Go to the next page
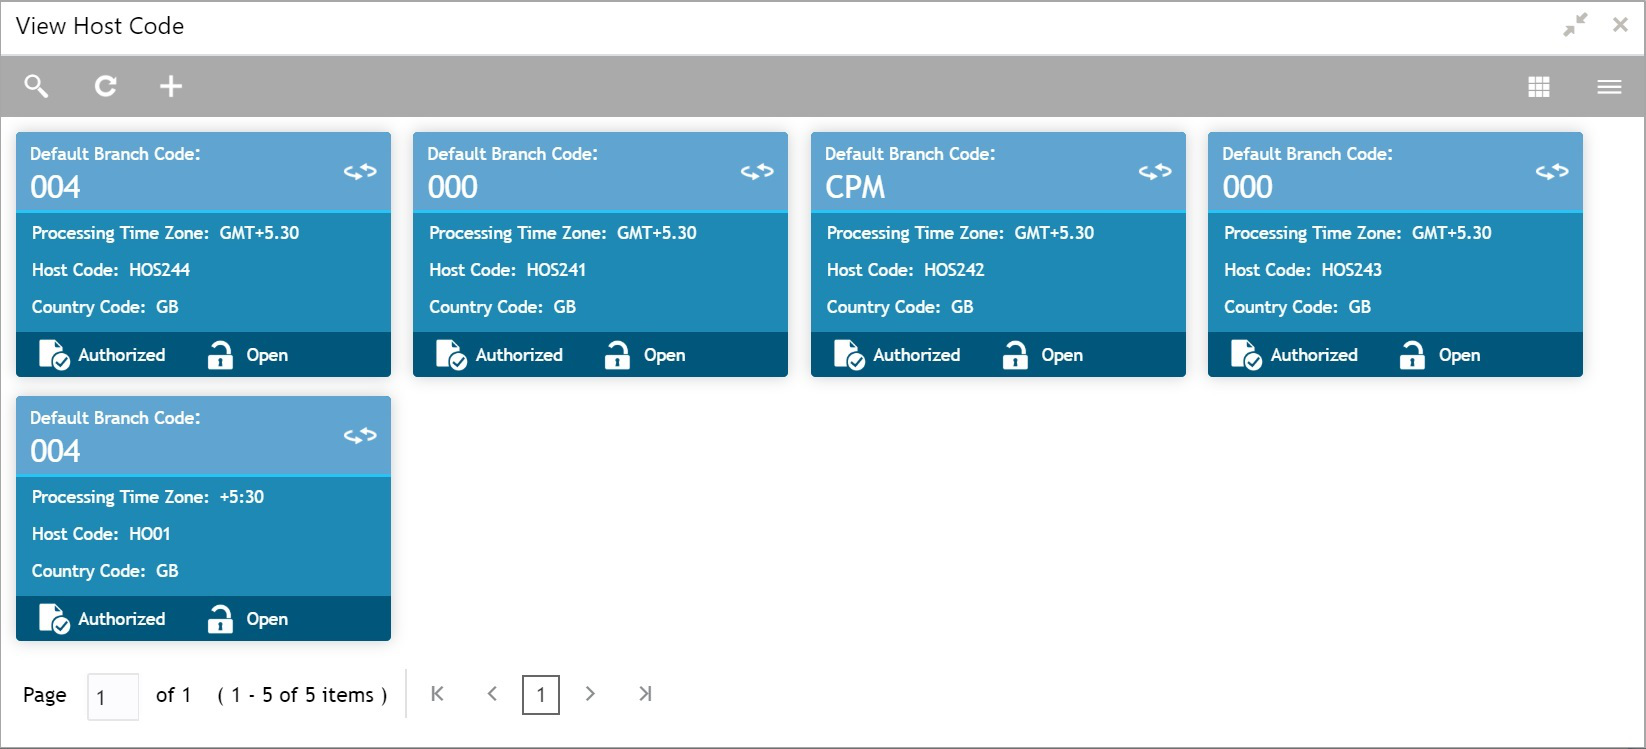Screen dimensions: 1646x749 (590, 694)
